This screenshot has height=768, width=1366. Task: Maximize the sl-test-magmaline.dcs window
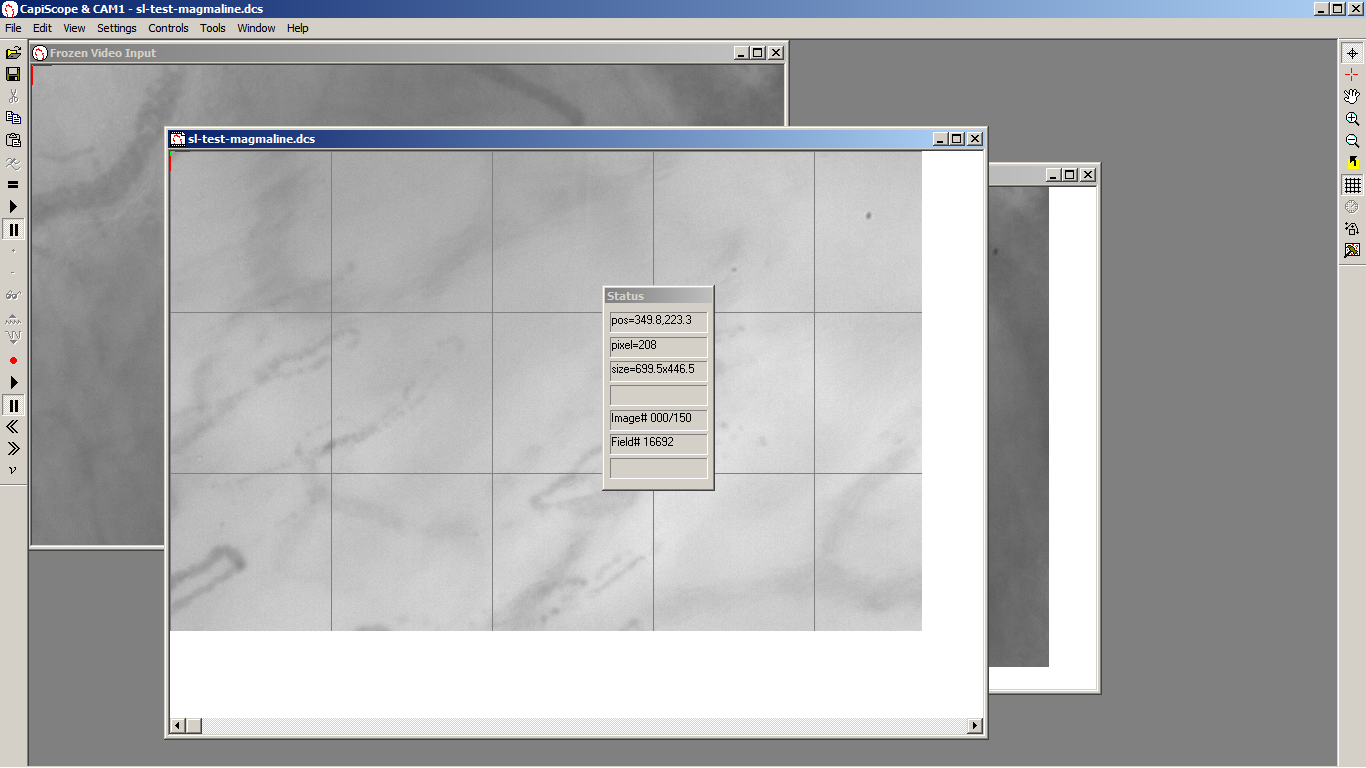(957, 139)
